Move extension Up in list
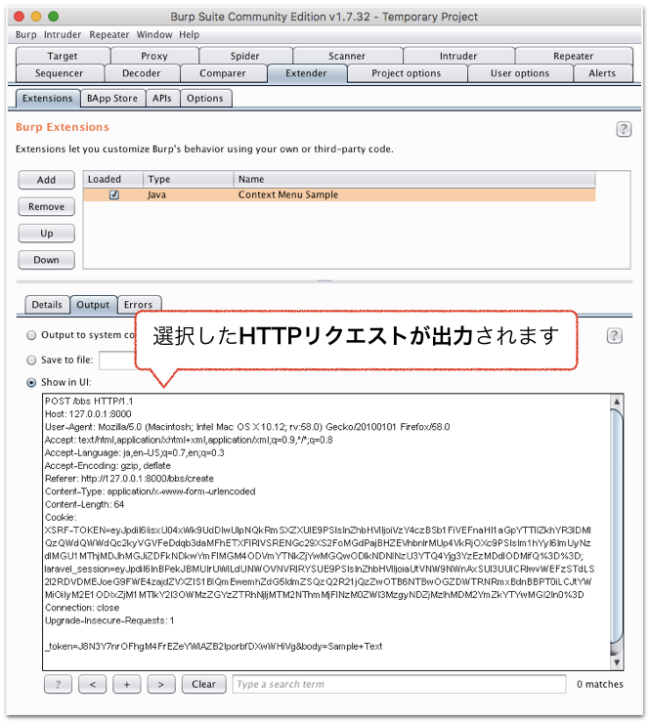The image size is (650, 722). click(x=46, y=233)
